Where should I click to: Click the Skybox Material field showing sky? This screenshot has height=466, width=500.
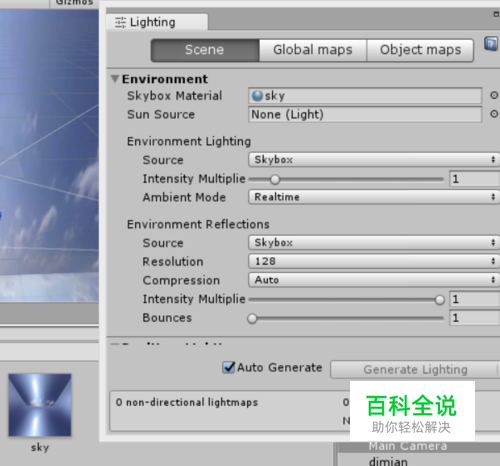click(x=365, y=96)
